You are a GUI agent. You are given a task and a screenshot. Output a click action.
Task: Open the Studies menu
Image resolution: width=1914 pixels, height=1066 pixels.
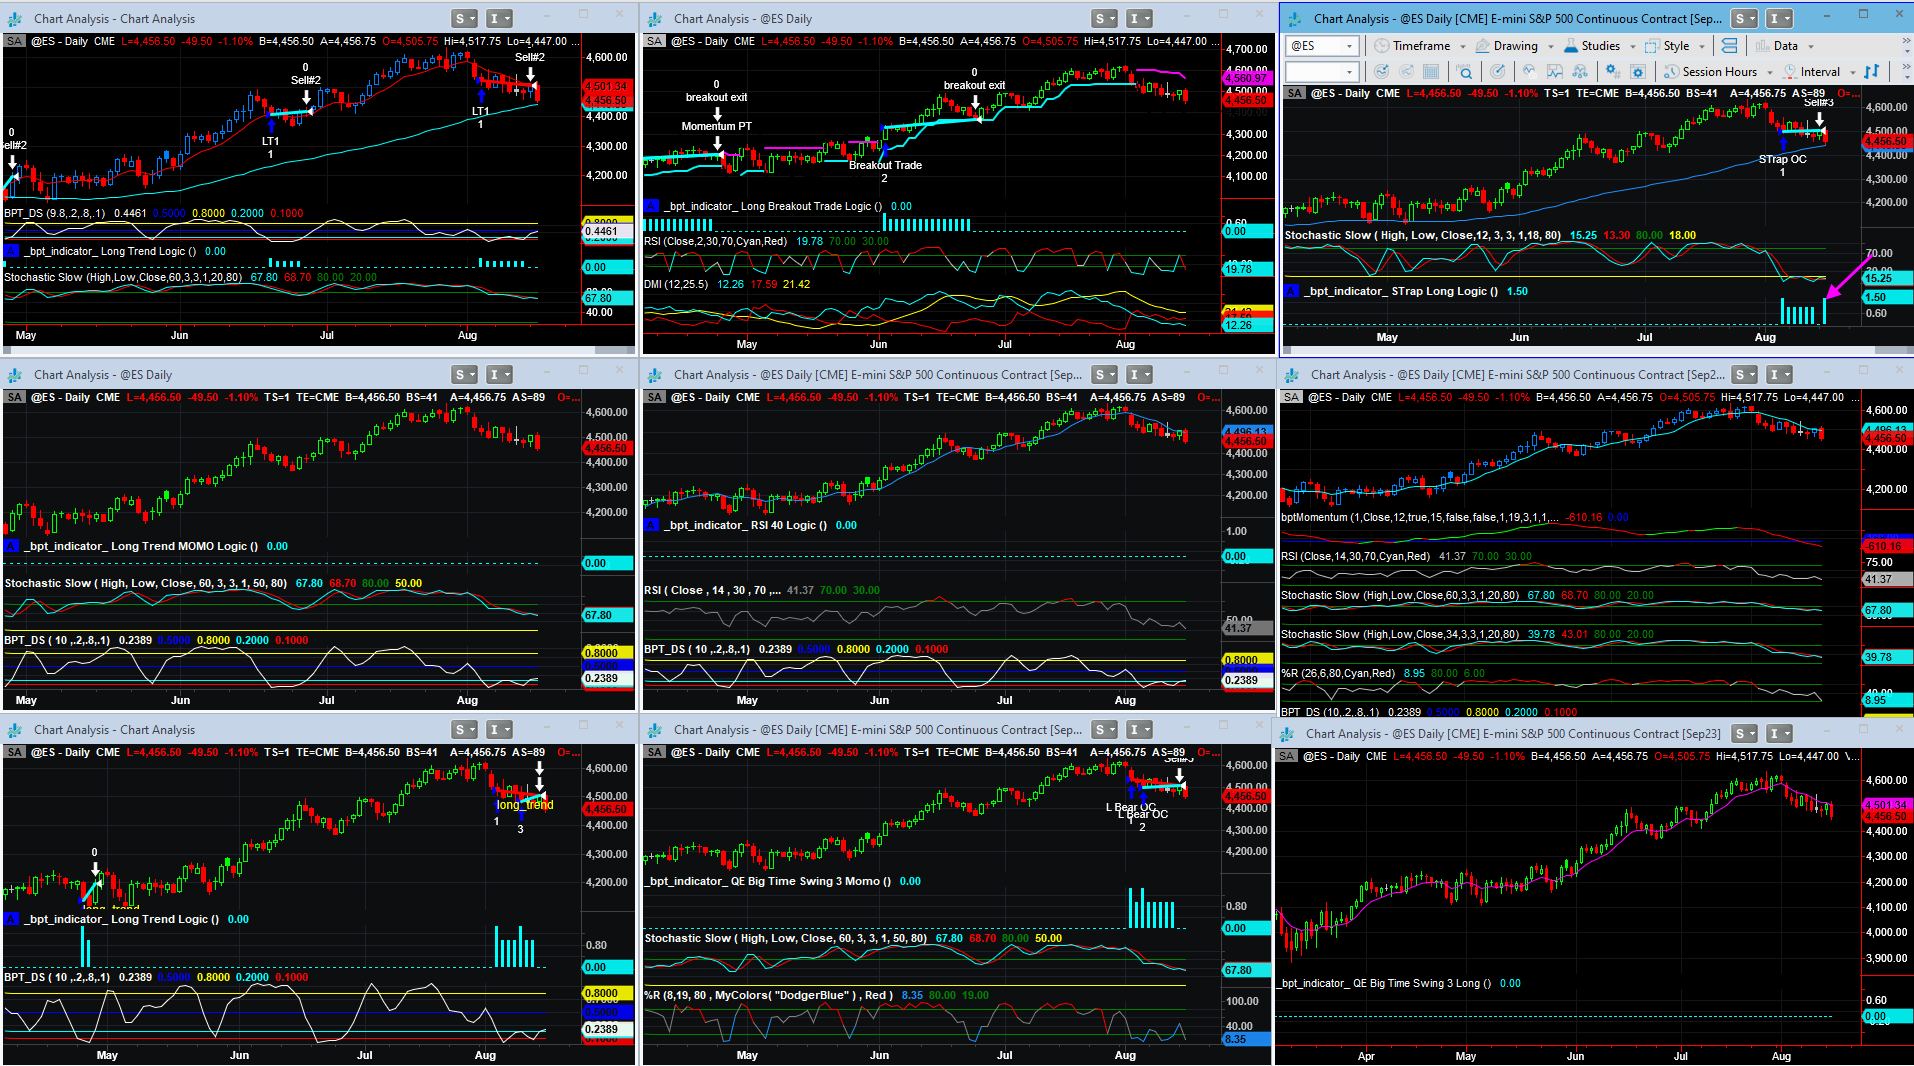click(1600, 46)
